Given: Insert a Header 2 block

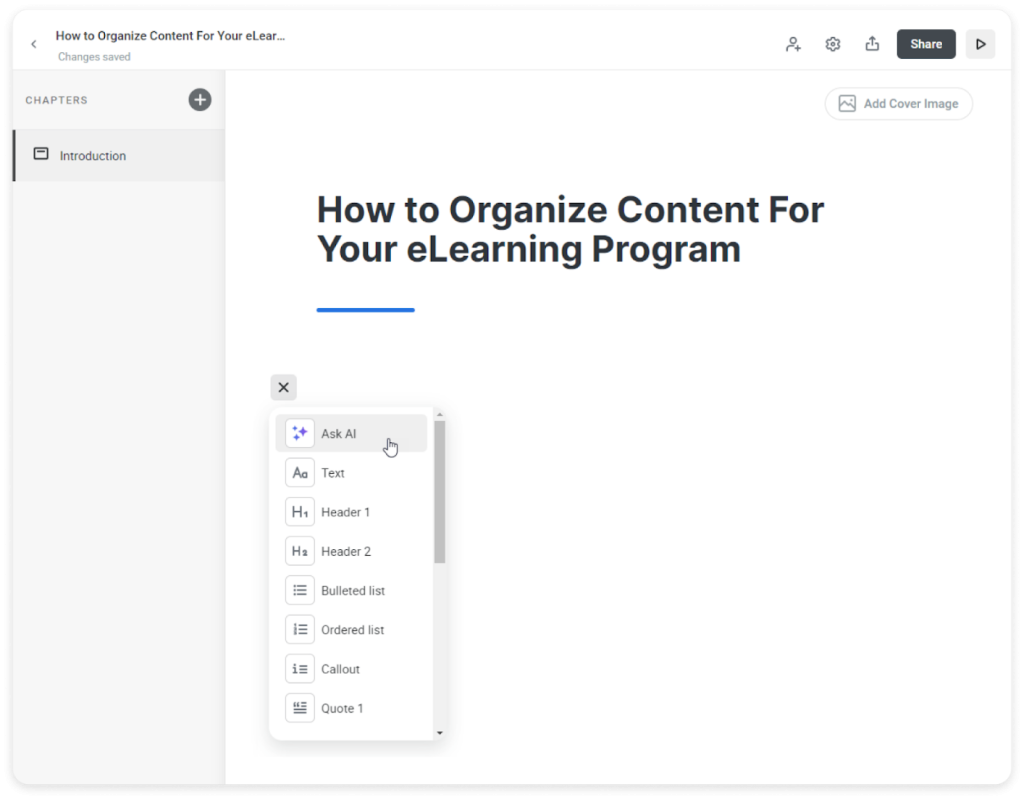Looking at the screenshot, I should click(x=351, y=551).
